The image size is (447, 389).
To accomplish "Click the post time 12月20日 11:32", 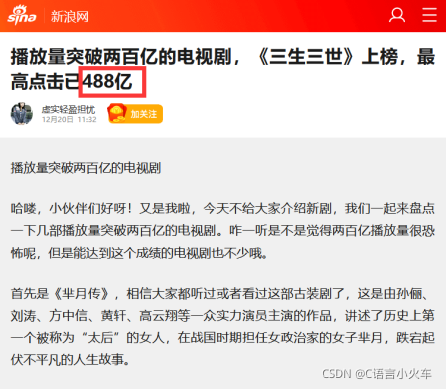I will [x=69, y=119].
